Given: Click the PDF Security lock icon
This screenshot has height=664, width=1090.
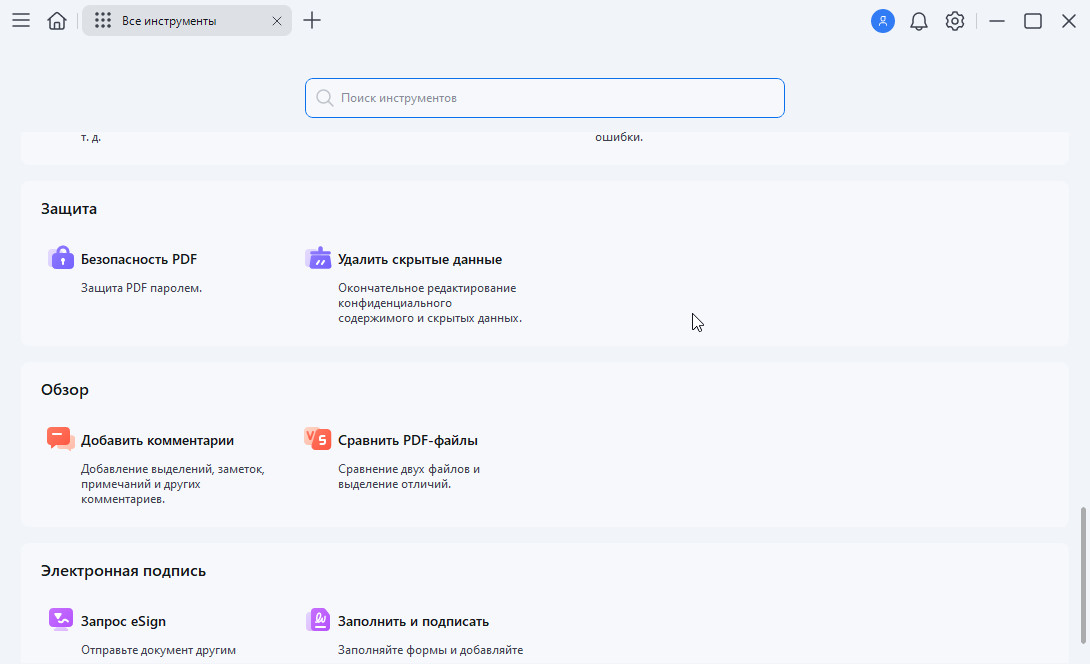Looking at the screenshot, I should [x=61, y=258].
